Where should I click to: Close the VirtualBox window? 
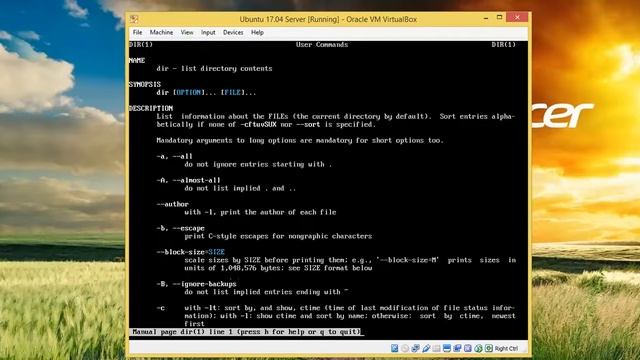[517, 17]
